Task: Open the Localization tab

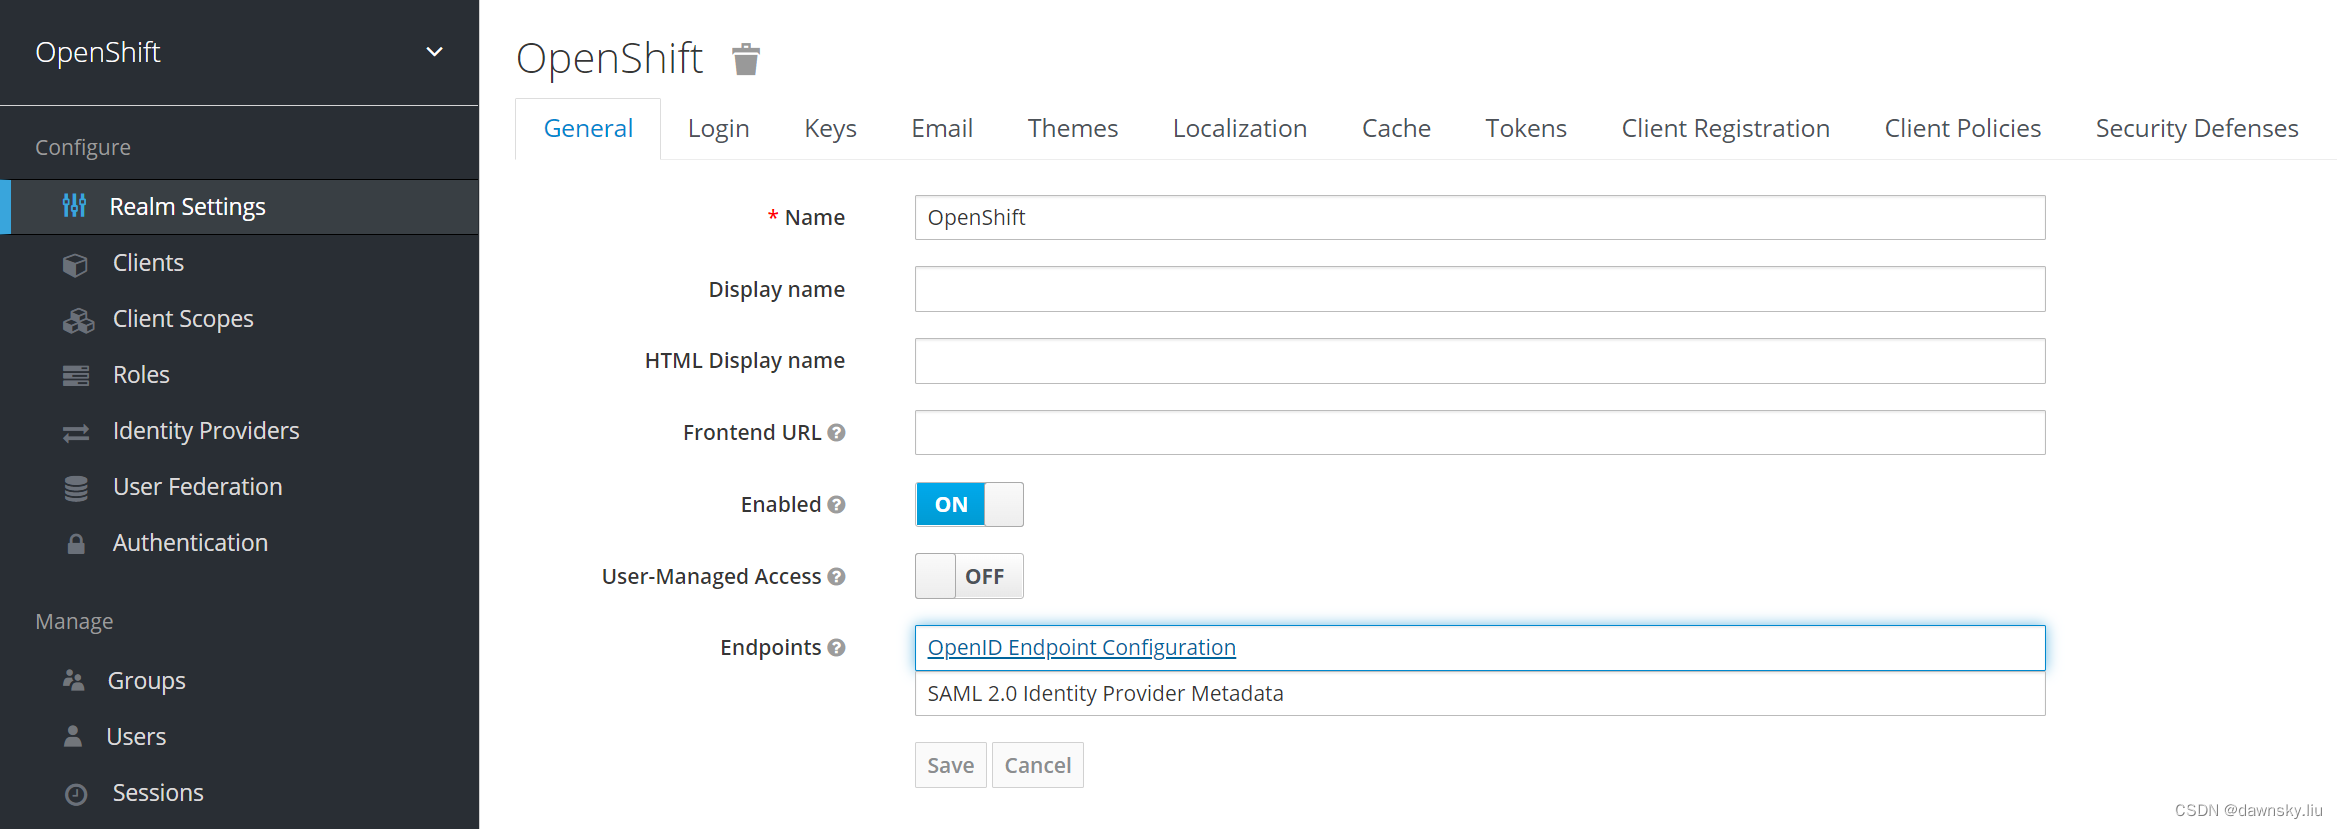Action: click(x=1239, y=128)
